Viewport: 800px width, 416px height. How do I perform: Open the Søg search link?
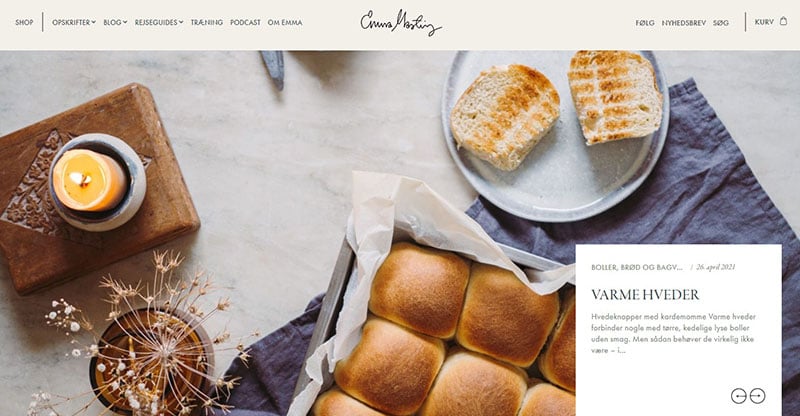point(721,23)
